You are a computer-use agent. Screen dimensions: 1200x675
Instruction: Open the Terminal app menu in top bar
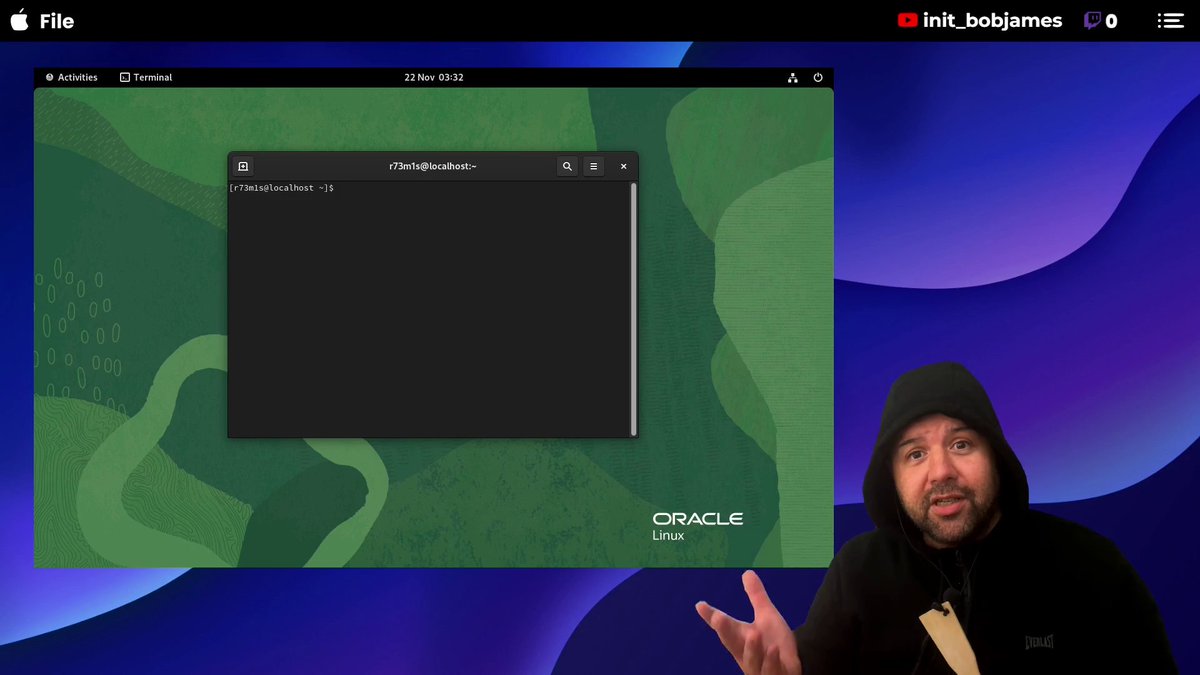pos(146,77)
